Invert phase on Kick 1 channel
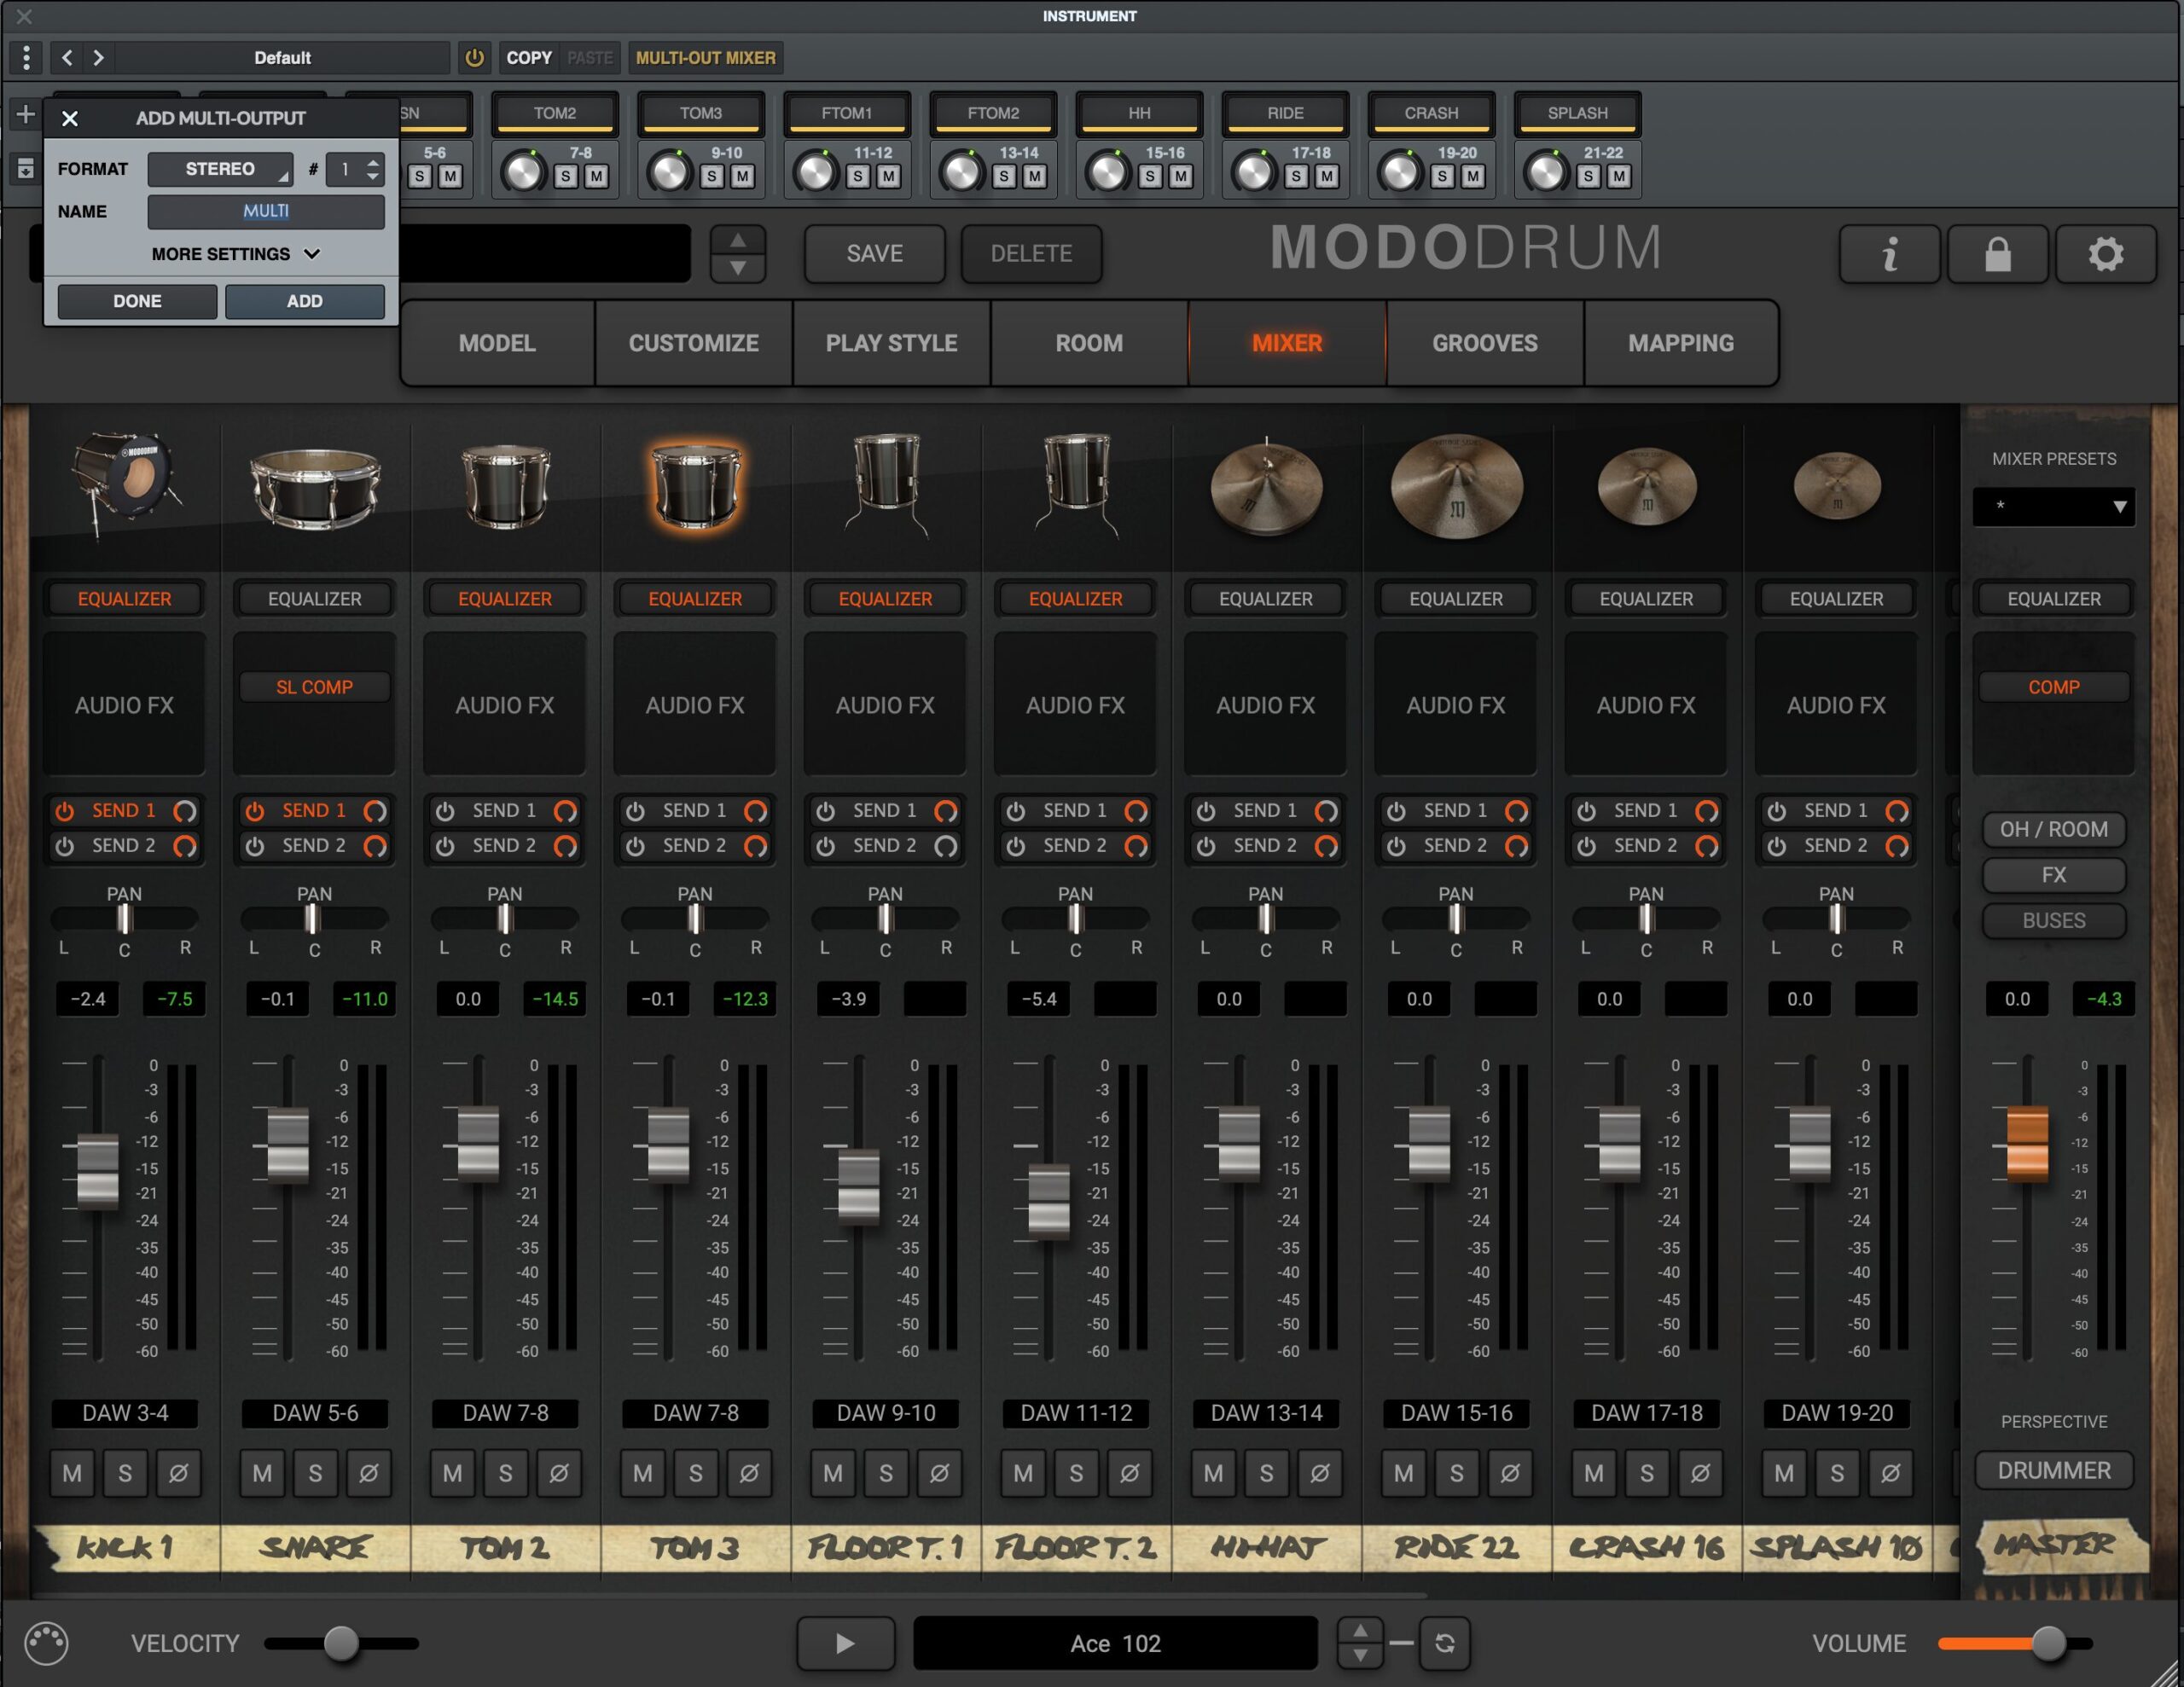 178,1473
